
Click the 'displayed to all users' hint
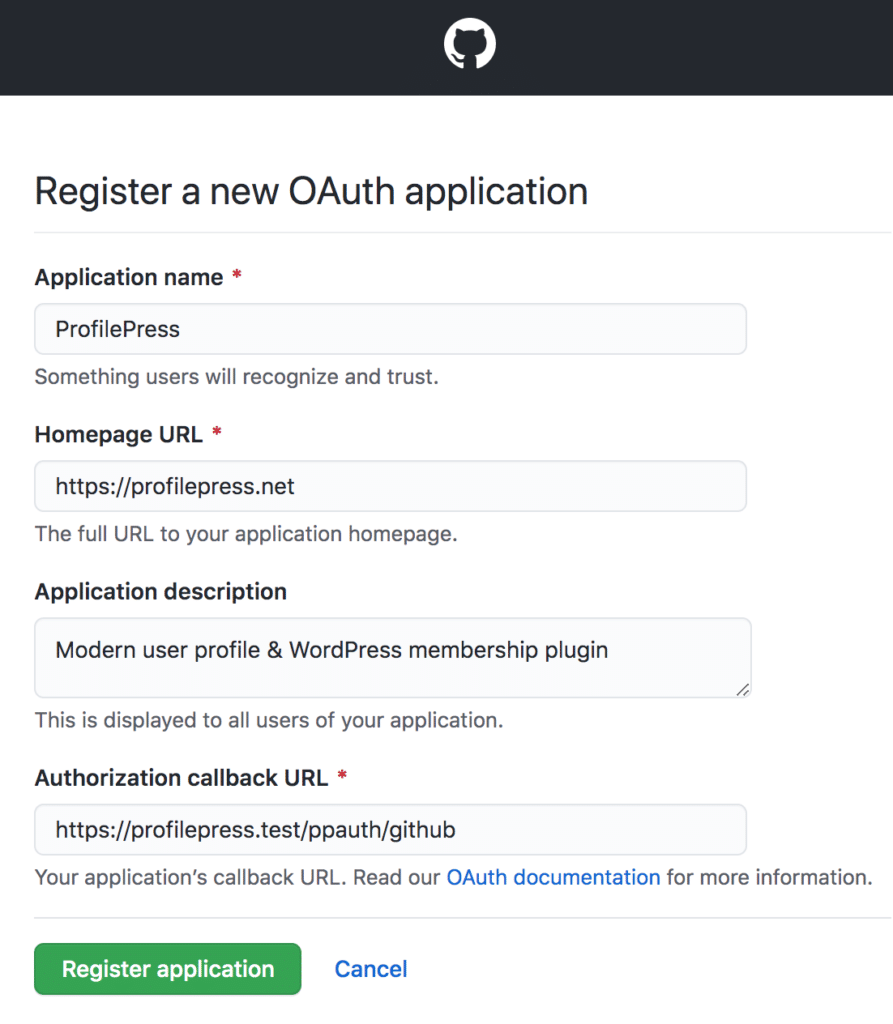coord(268,720)
